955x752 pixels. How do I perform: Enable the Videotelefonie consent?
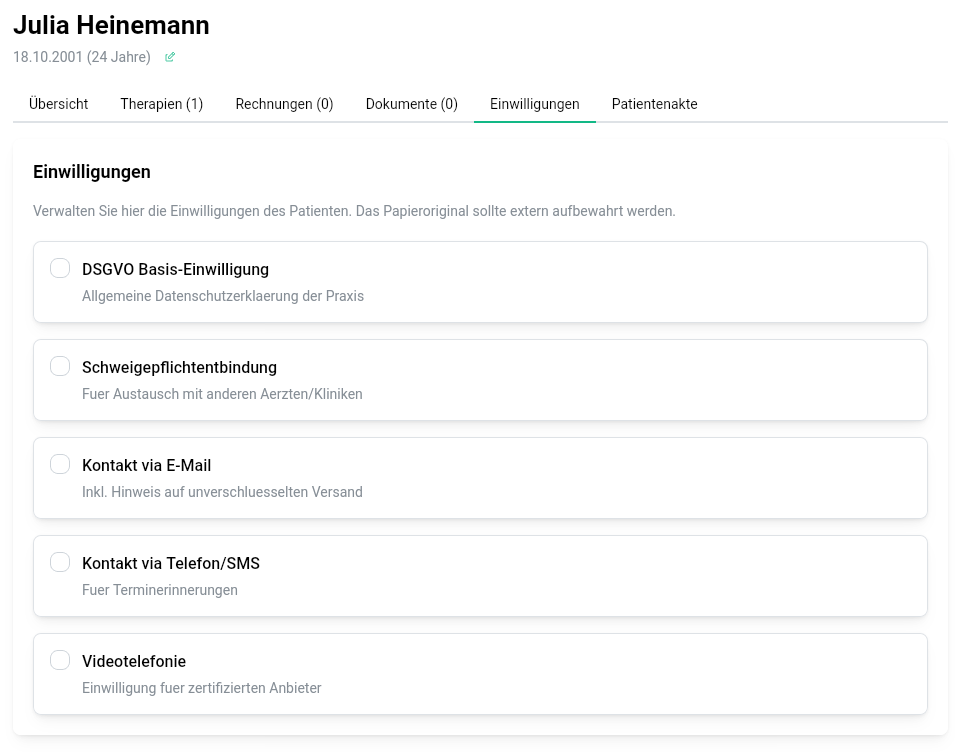[x=60, y=660]
